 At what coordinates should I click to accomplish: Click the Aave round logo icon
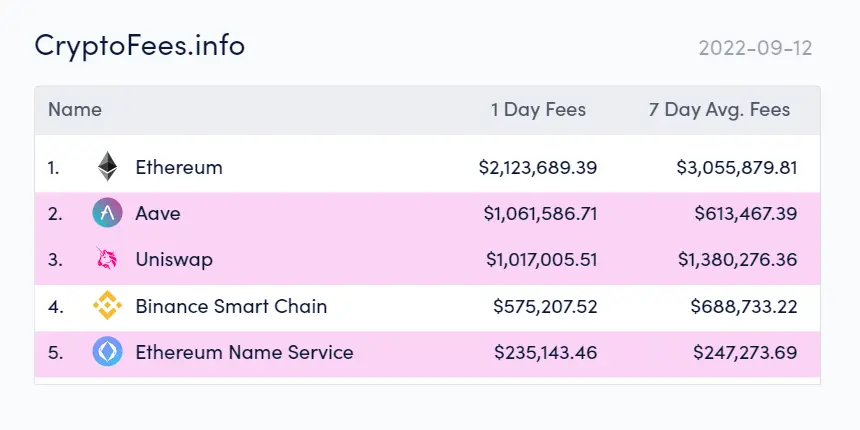(108, 213)
